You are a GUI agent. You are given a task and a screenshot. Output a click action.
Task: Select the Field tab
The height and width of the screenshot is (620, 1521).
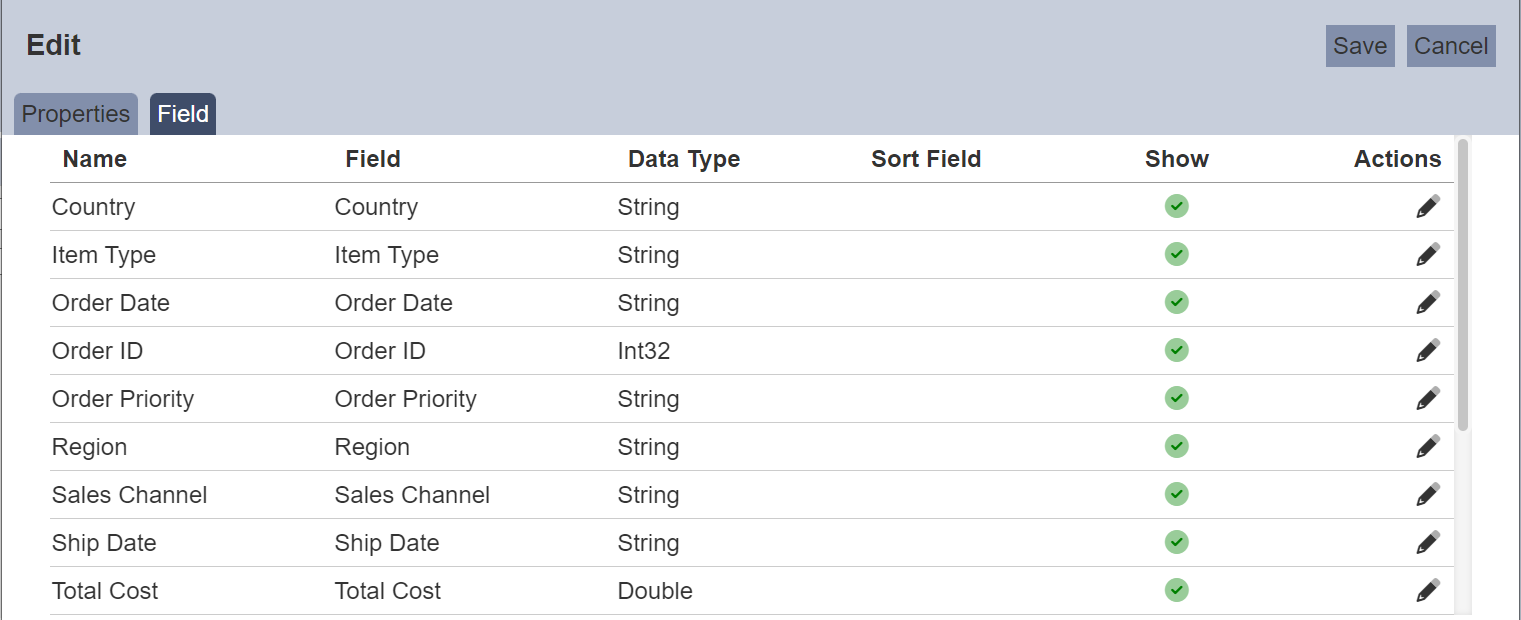[183, 114]
